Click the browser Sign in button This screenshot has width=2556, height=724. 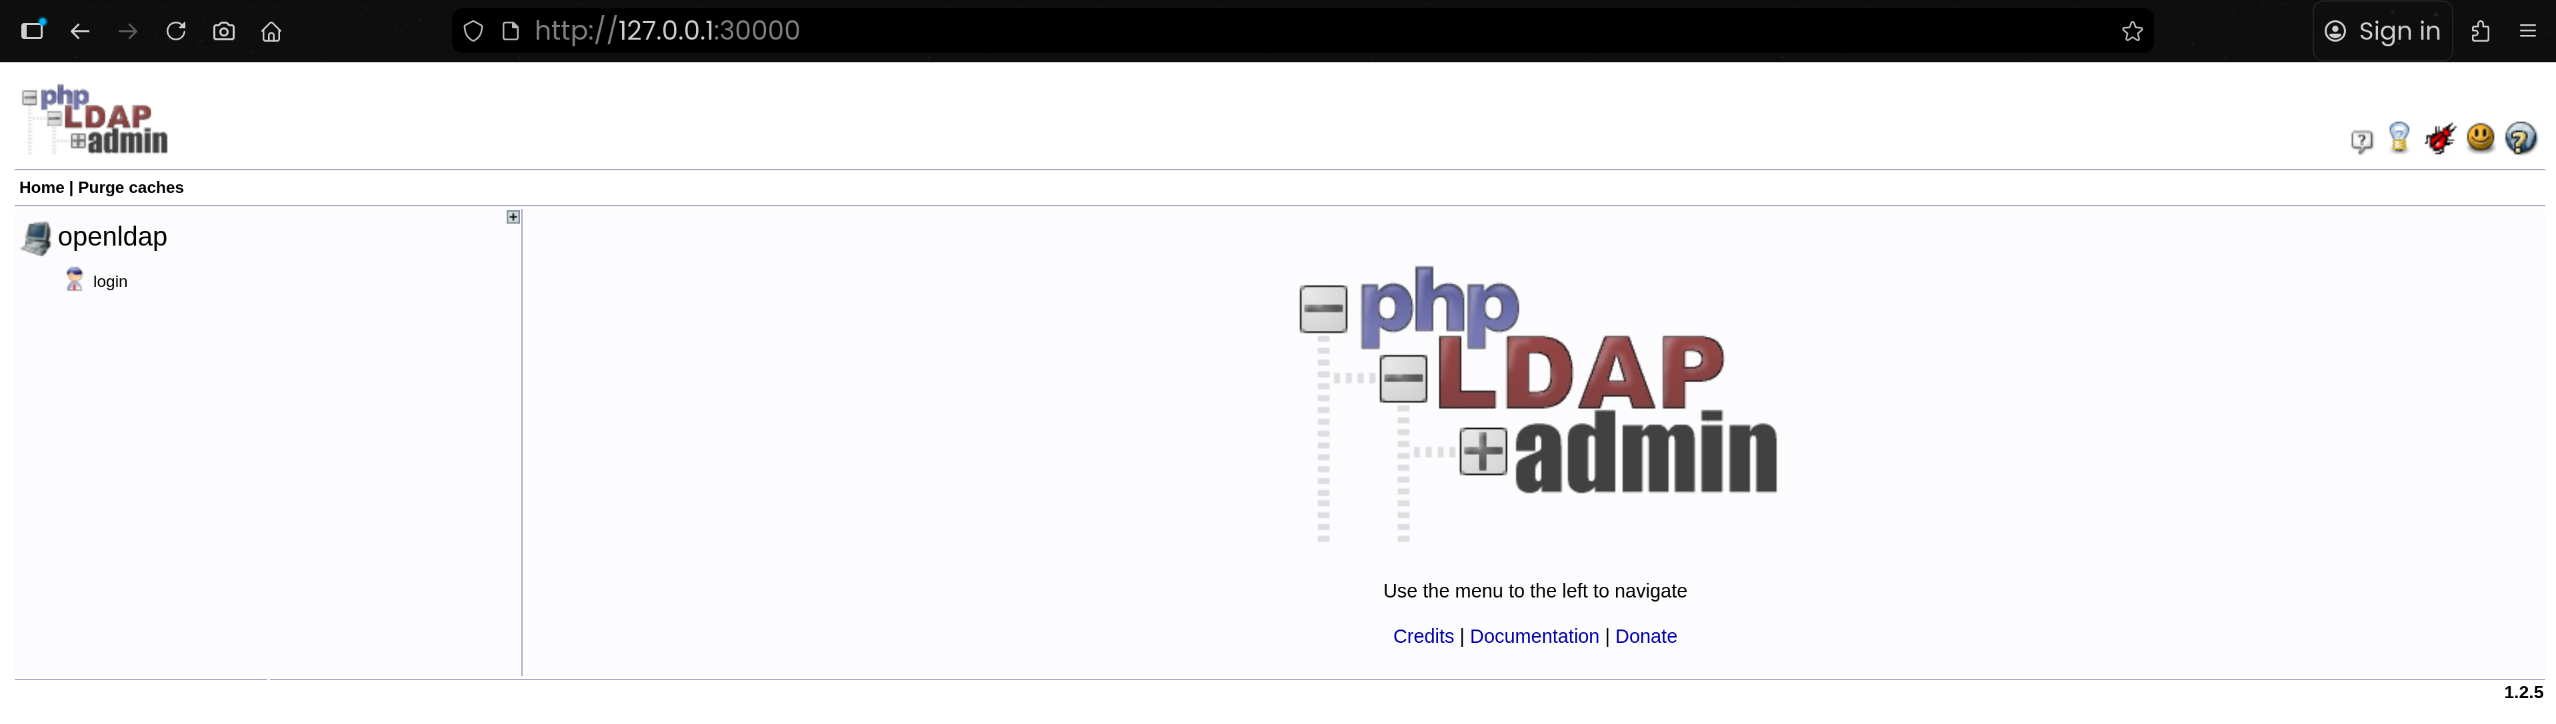(x=2382, y=31)
